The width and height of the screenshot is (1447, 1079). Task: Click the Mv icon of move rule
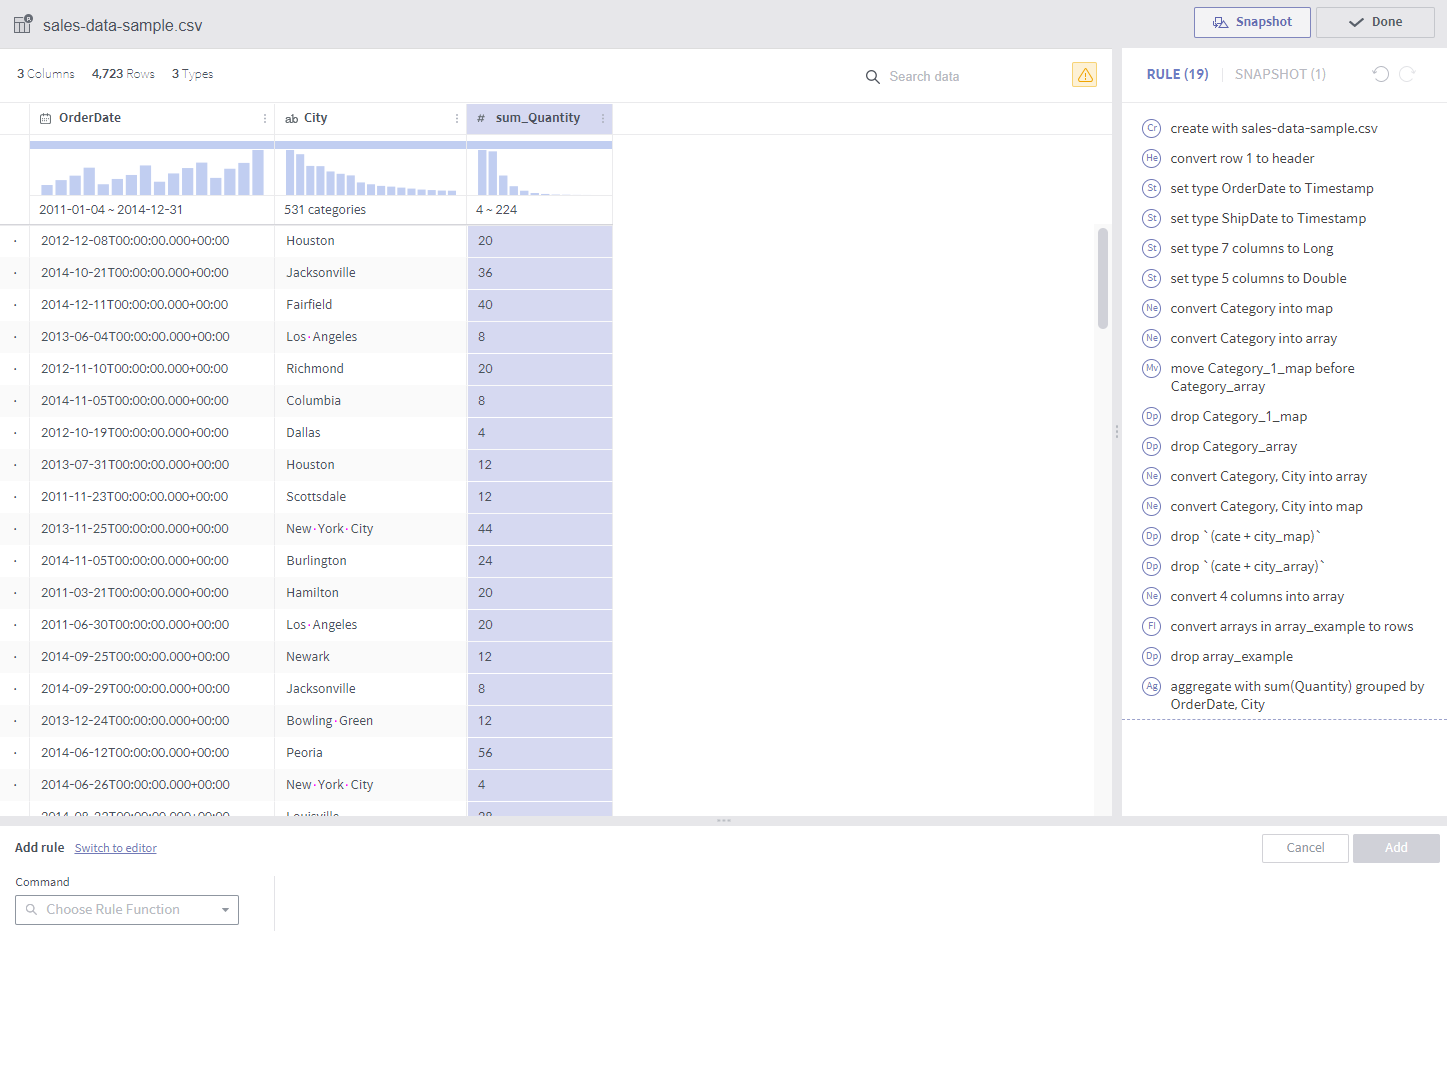[1152, 368]
